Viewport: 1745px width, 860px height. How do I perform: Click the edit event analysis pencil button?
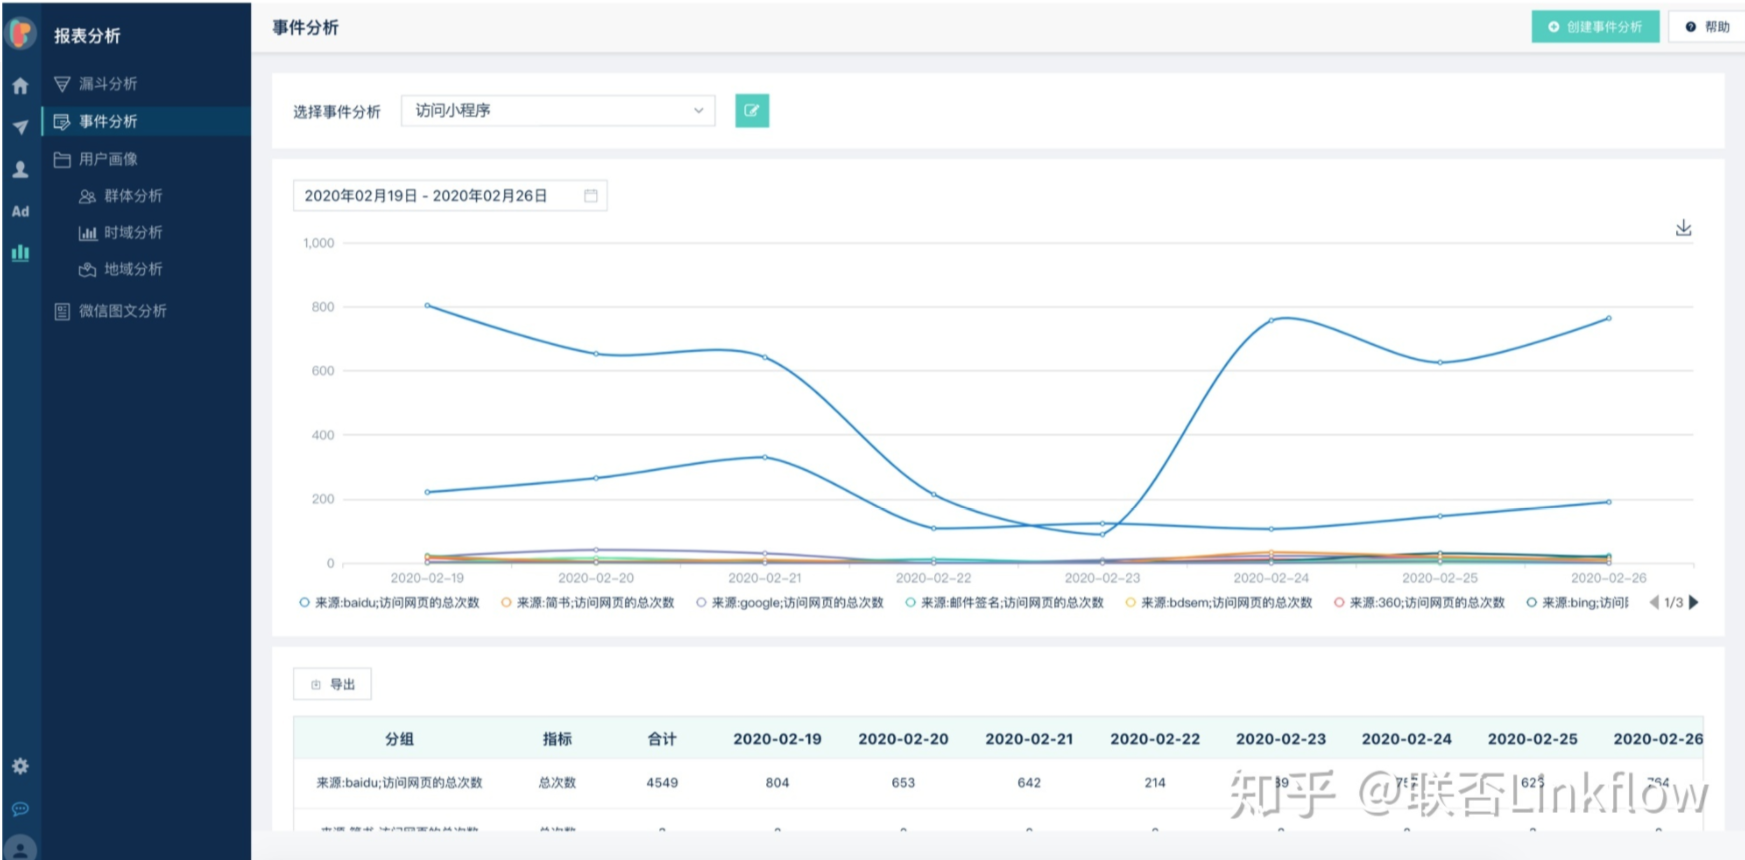752,110
